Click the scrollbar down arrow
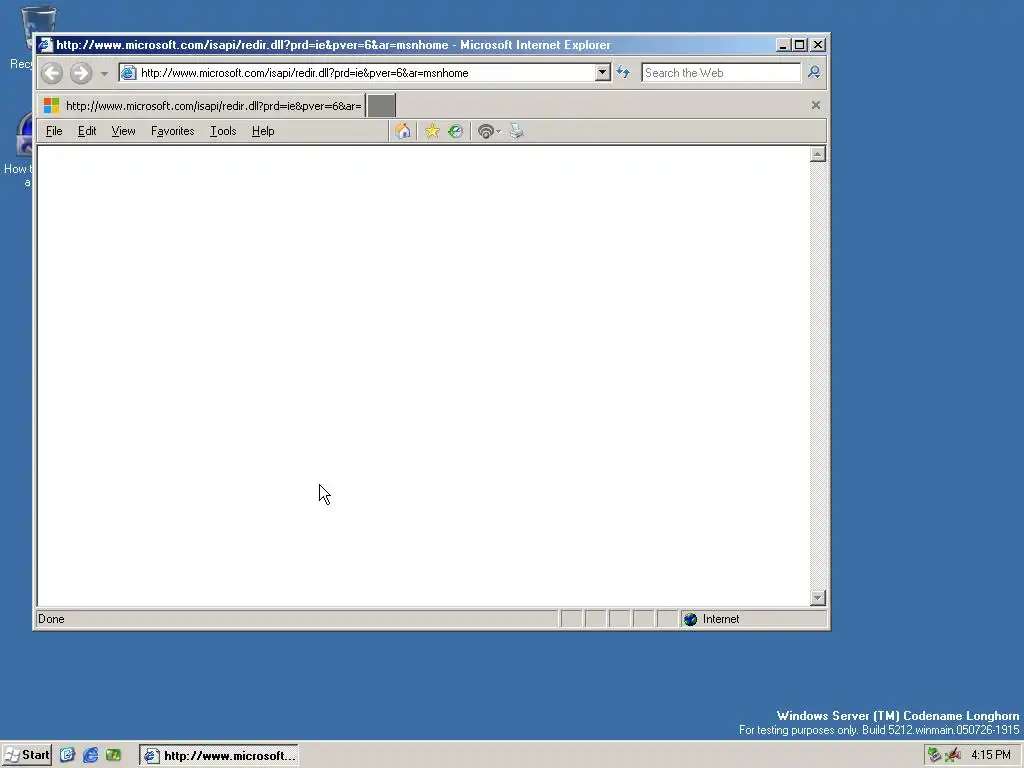 pos(818,598)
